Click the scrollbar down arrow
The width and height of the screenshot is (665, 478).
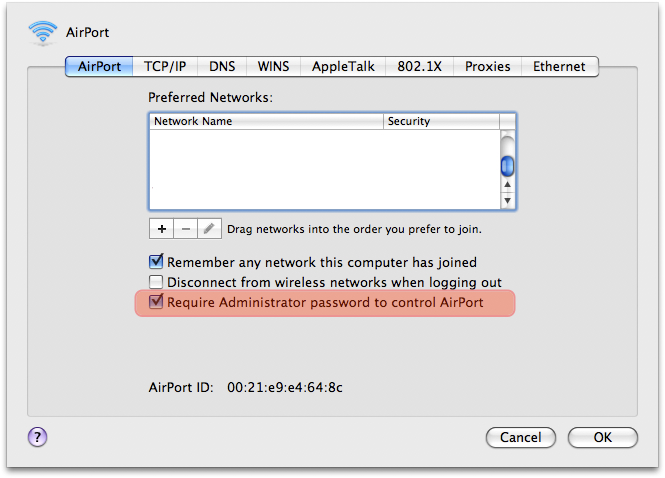[x=507, y=200]
